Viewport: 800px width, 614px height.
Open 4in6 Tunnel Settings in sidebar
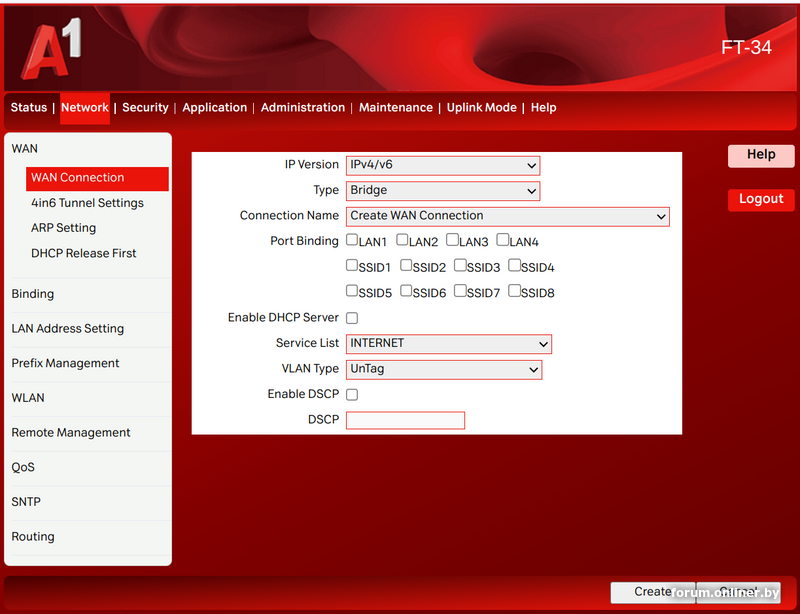click(87, 203)
